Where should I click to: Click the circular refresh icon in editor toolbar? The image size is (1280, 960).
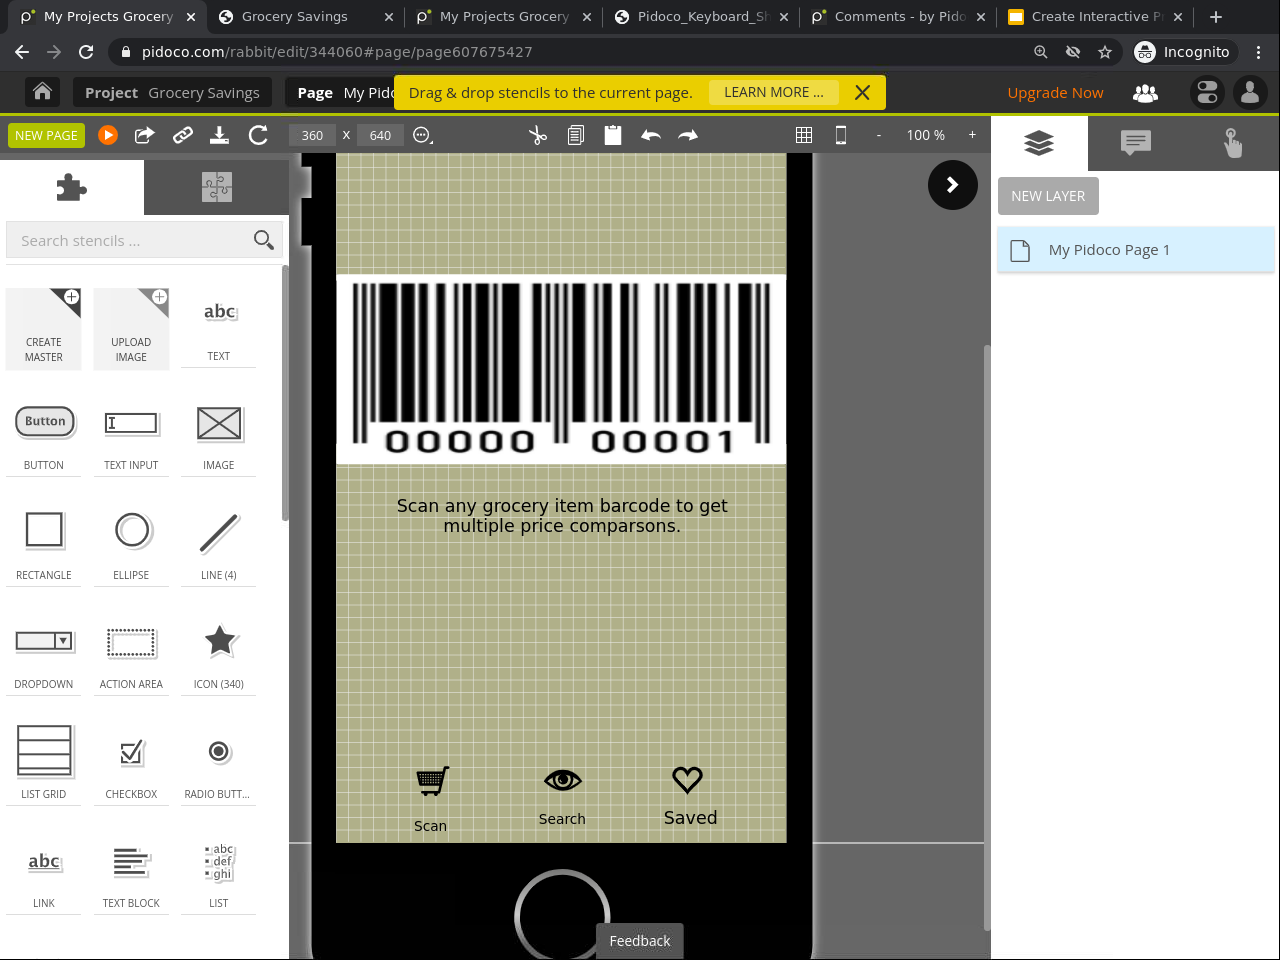[x=258, y=135]
